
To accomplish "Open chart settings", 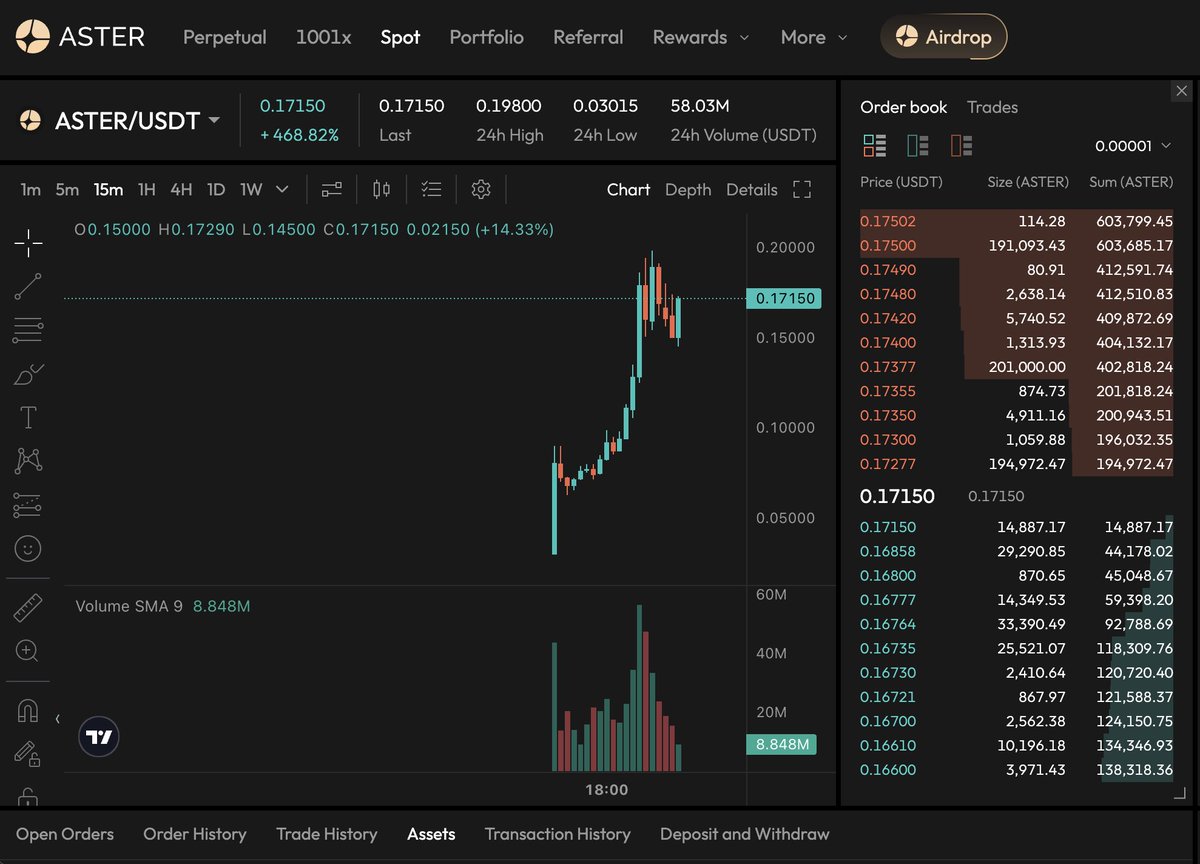I will coord(480,189).
